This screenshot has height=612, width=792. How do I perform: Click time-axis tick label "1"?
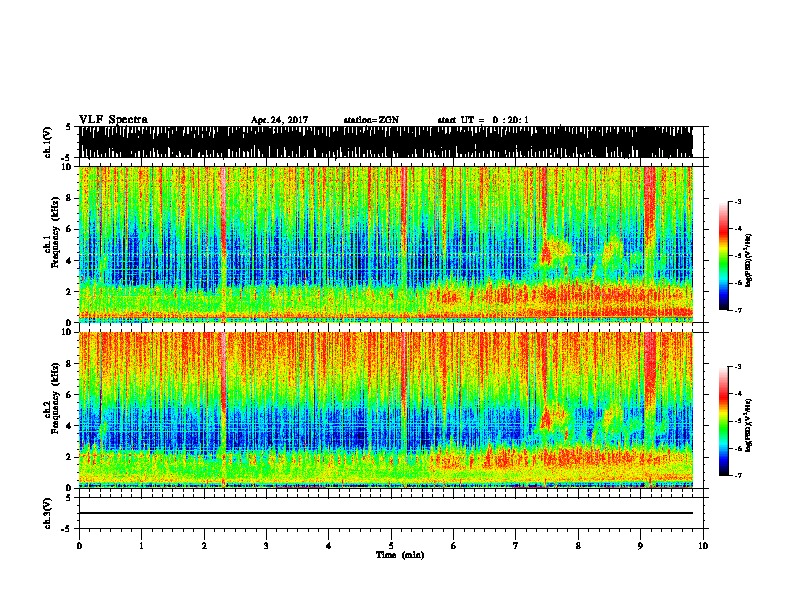click(x=141, y=546)
